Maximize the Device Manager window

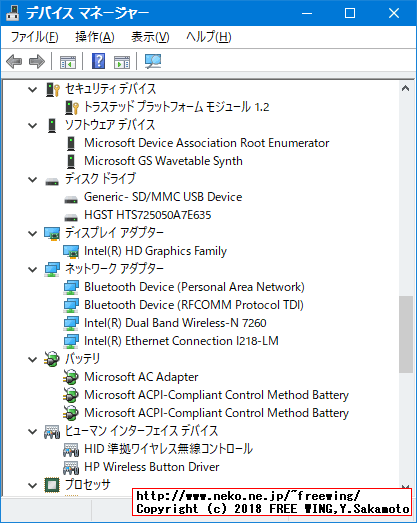tap(350, 13)
